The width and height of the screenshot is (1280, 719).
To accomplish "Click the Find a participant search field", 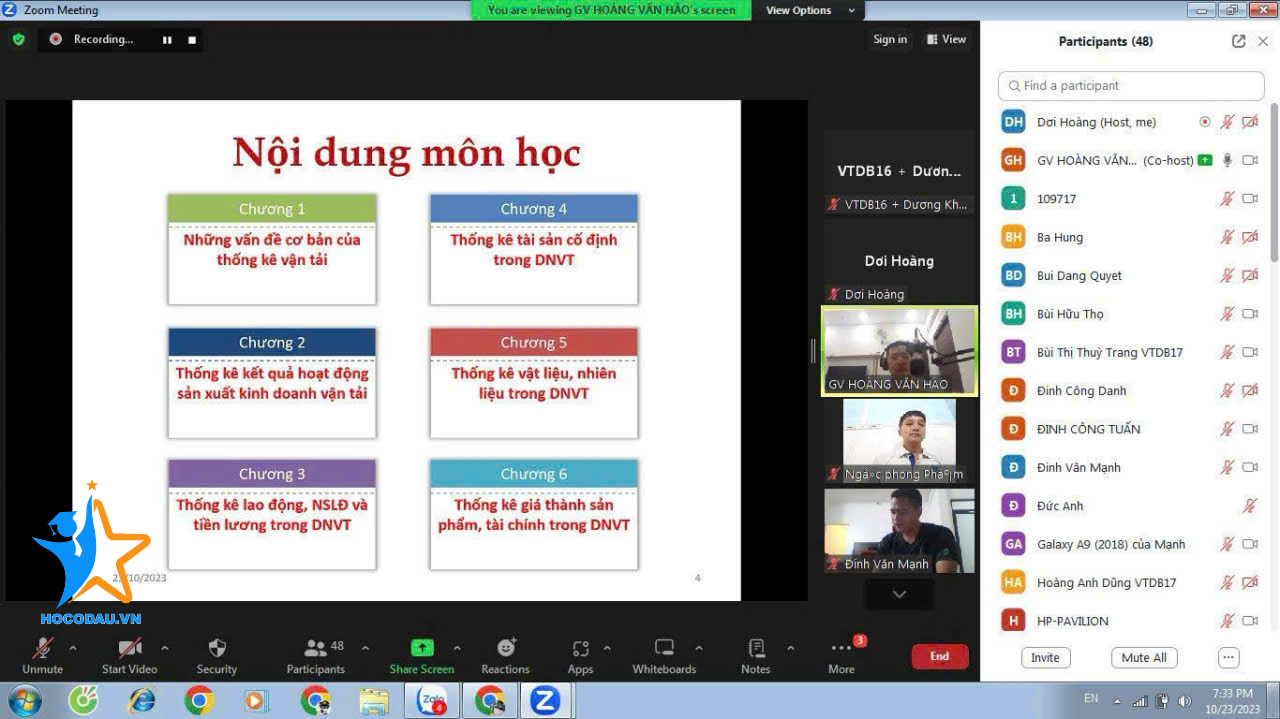I will (1131, 86).
